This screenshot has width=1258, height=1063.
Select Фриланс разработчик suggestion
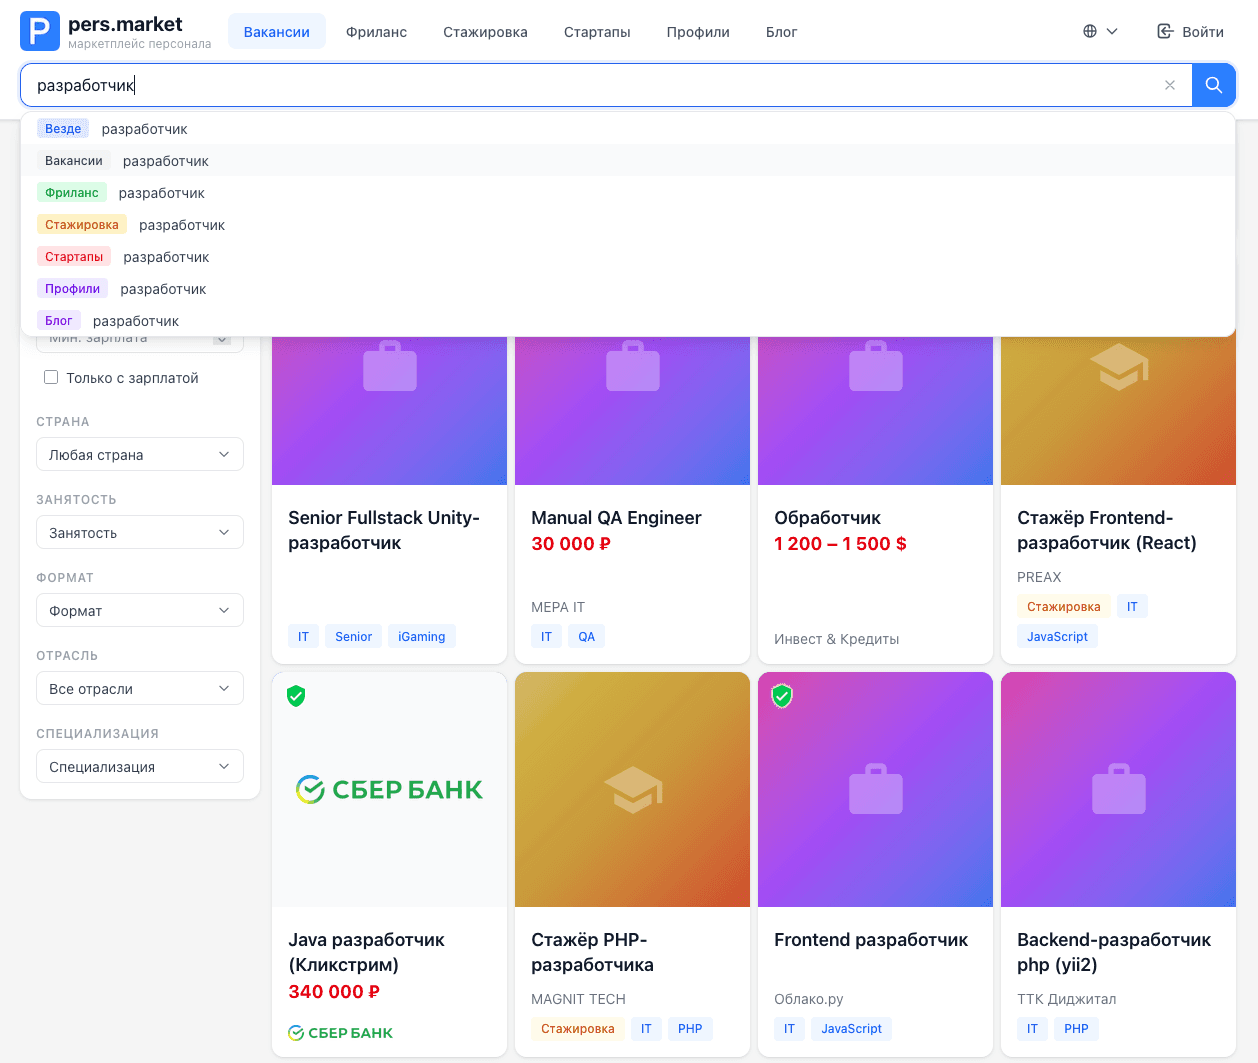pos(628,193)
